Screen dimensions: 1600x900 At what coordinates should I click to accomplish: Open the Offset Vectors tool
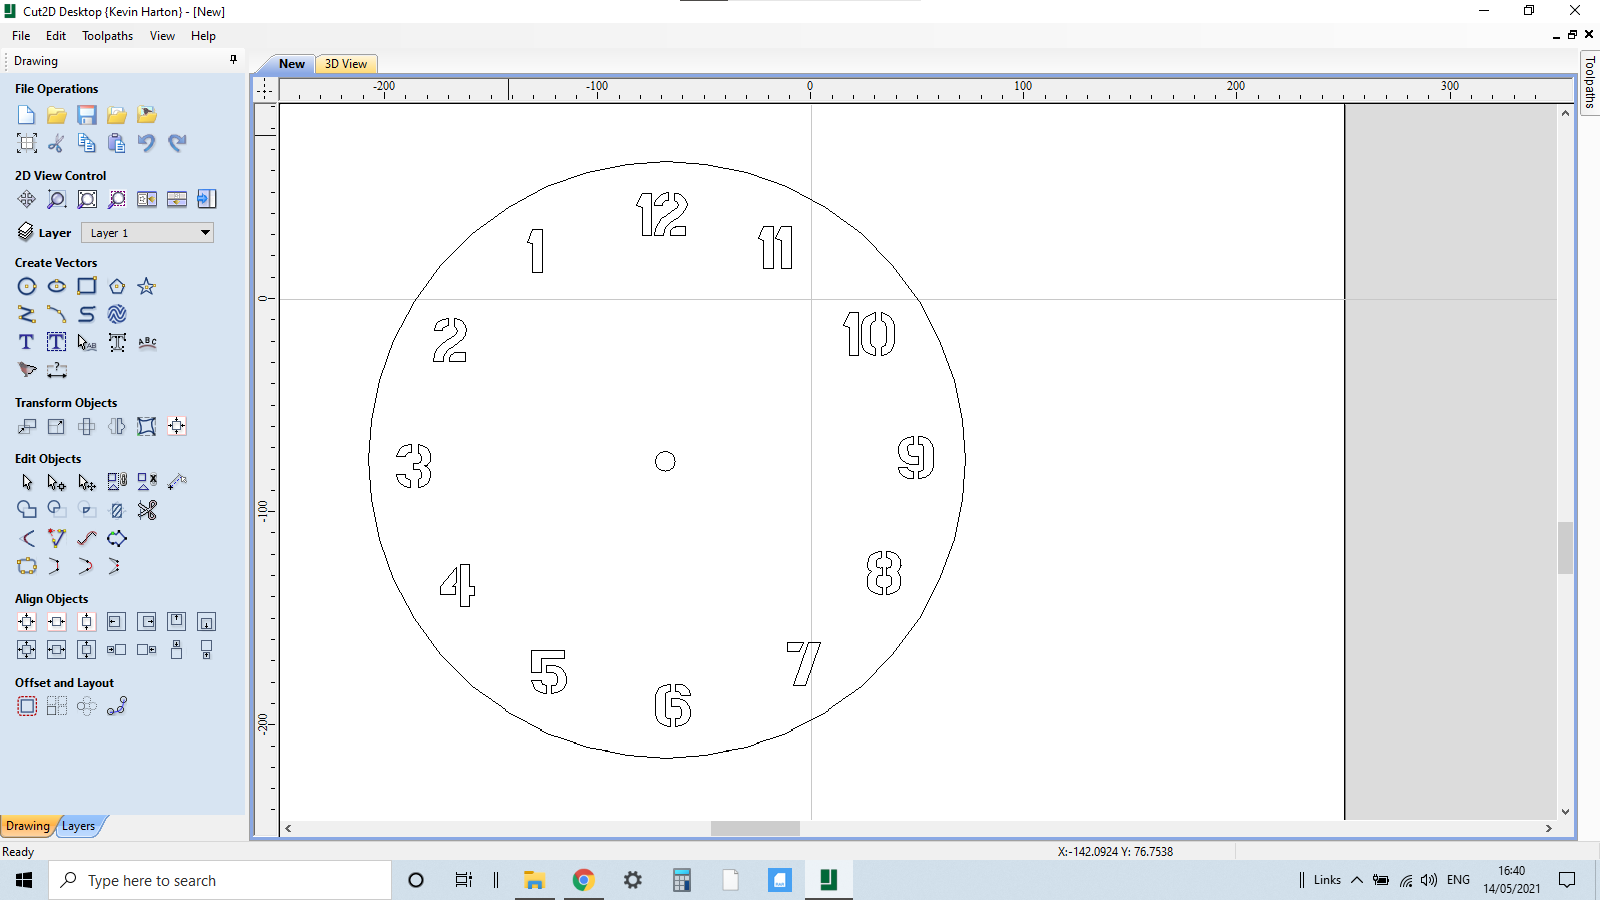click(27, 706)
